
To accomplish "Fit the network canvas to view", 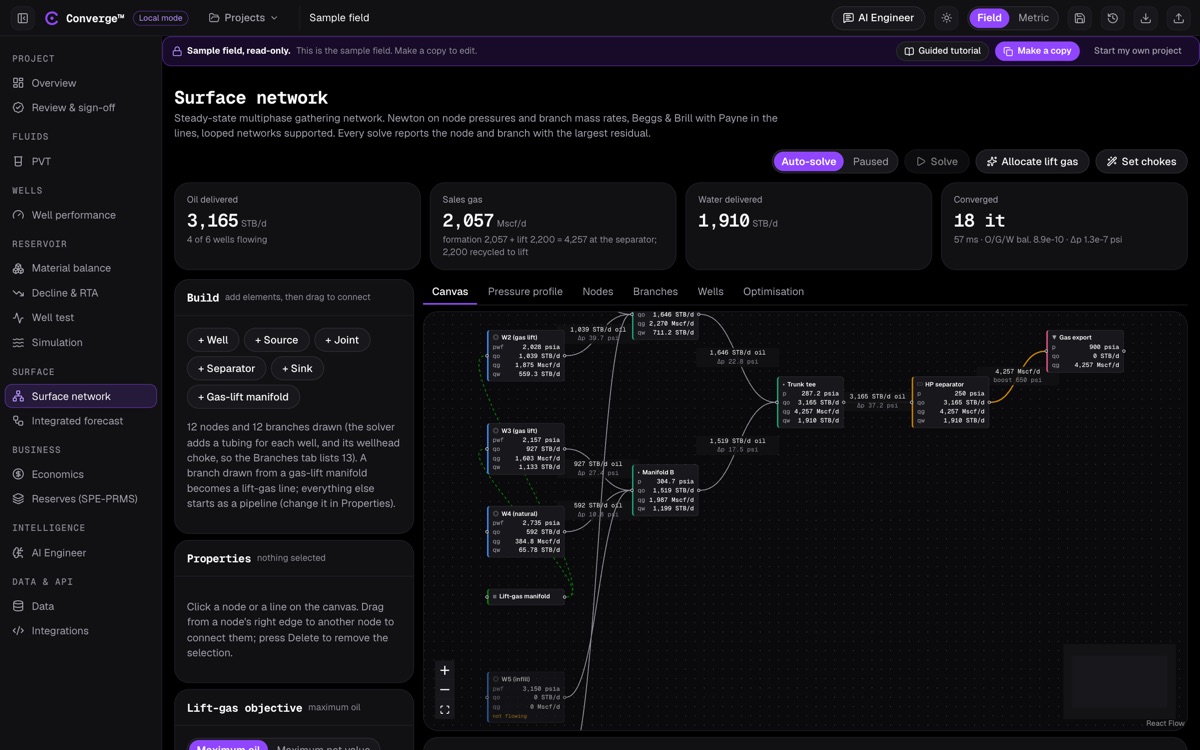I will tap(445, 710).
